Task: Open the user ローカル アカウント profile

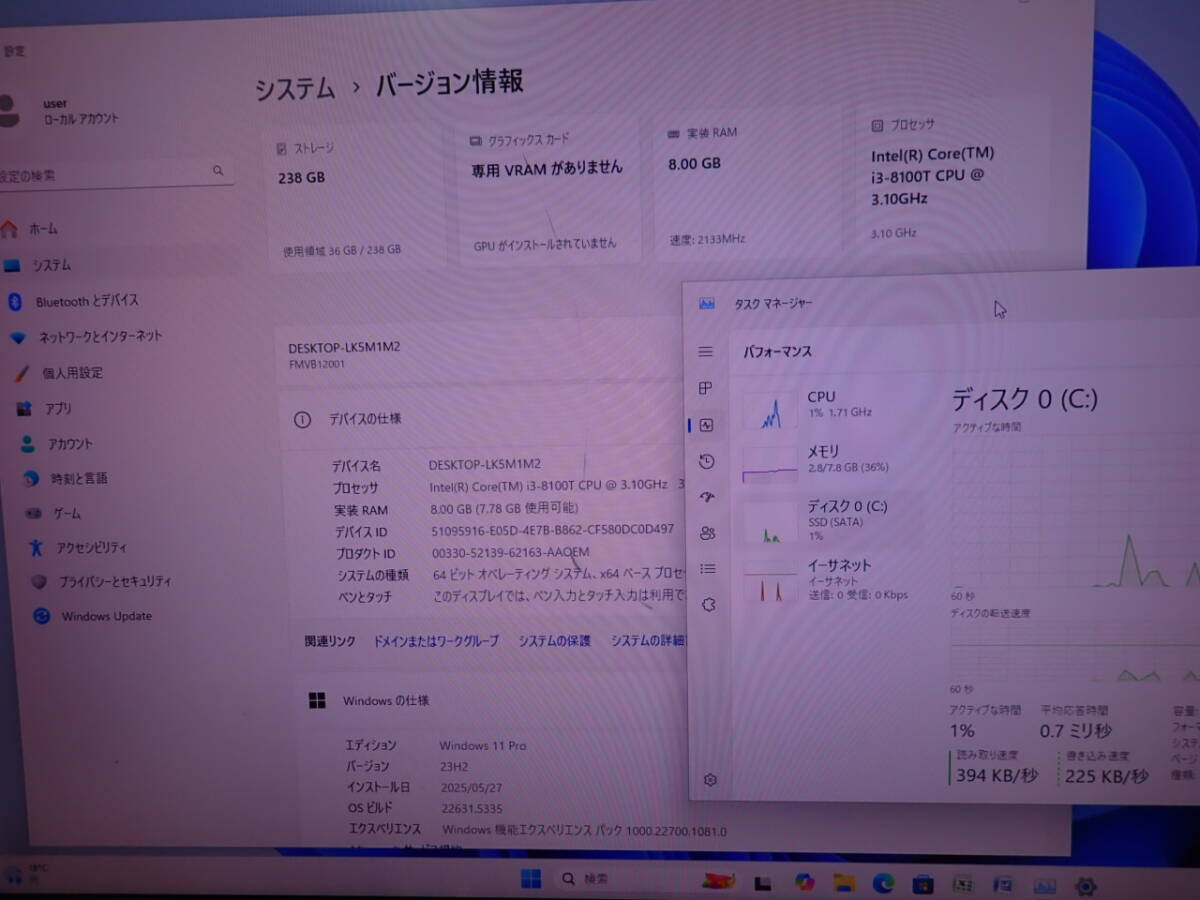Action: pyautogui.click(x=60, y=111)
